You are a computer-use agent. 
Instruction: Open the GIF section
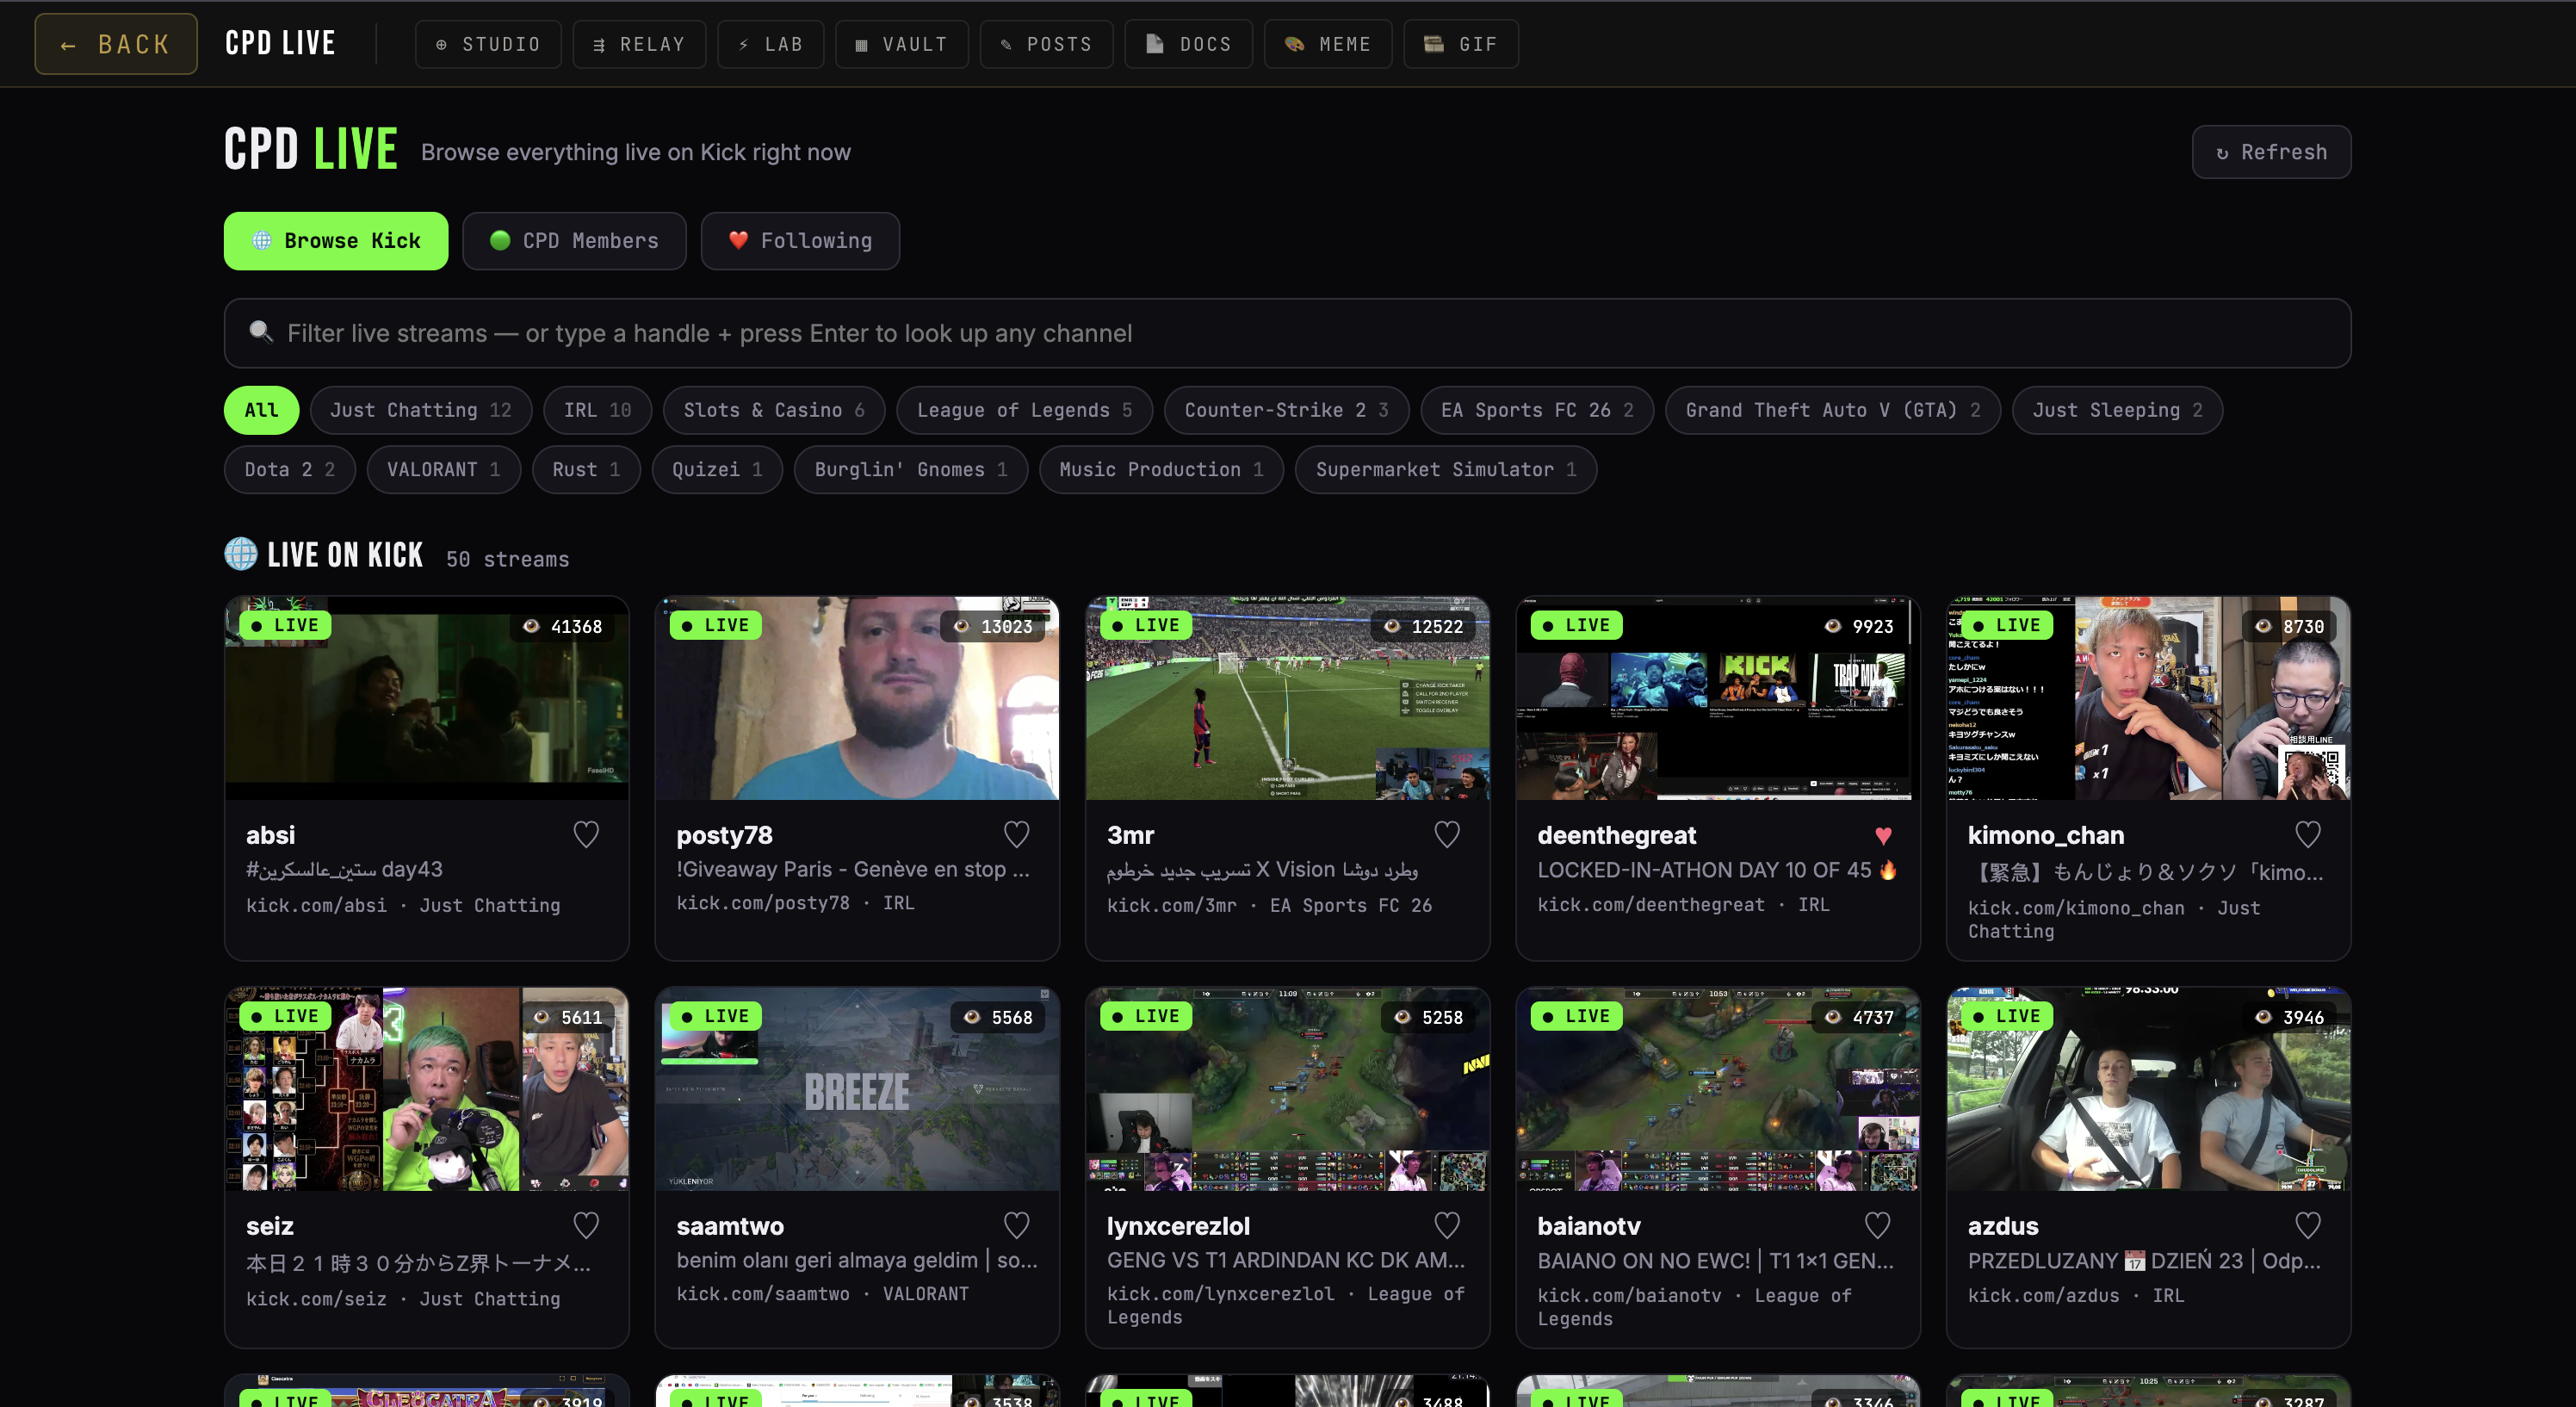click(x=1461, y=44)
